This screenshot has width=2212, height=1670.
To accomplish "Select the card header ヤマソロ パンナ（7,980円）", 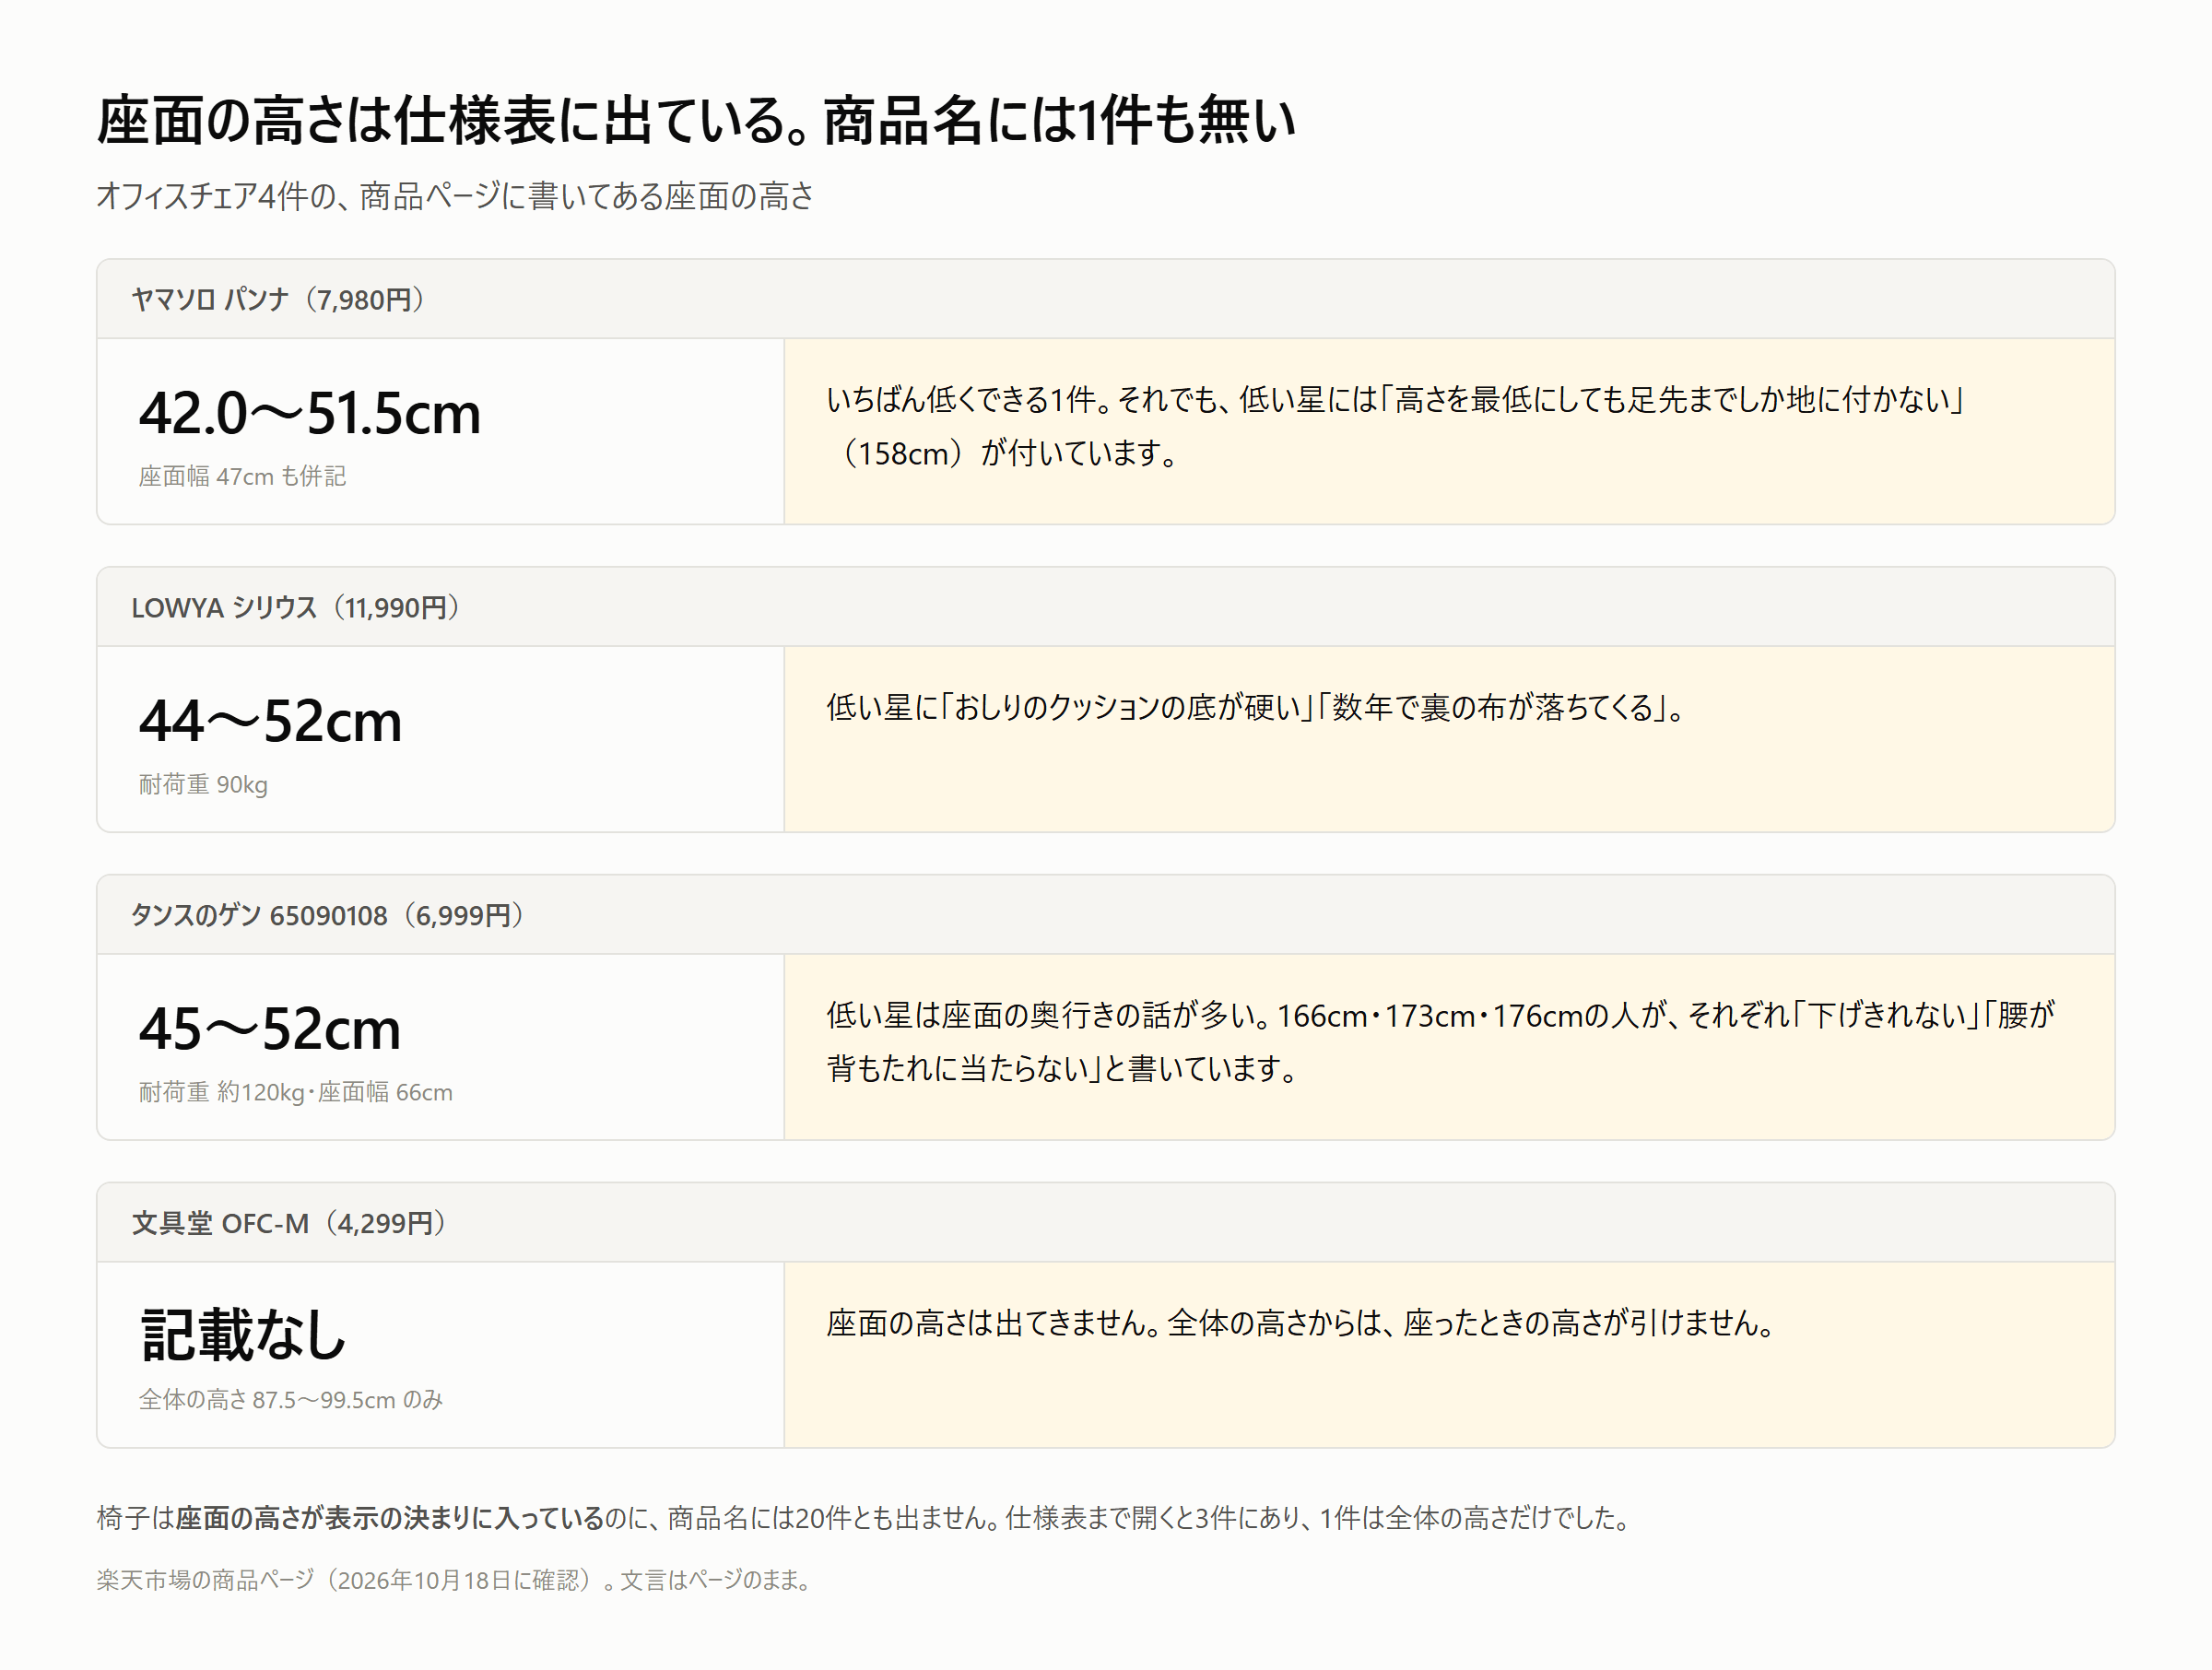I will (x=1105, y=299).
